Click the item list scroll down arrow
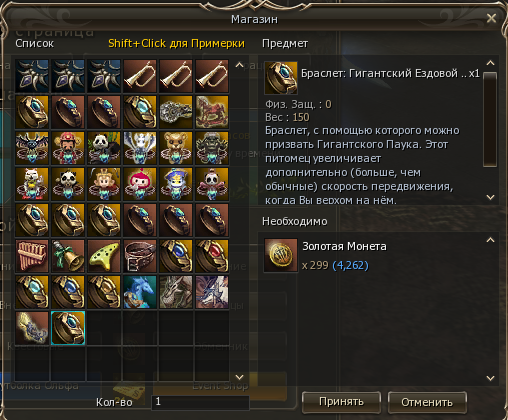 click(x=239, y=377)
